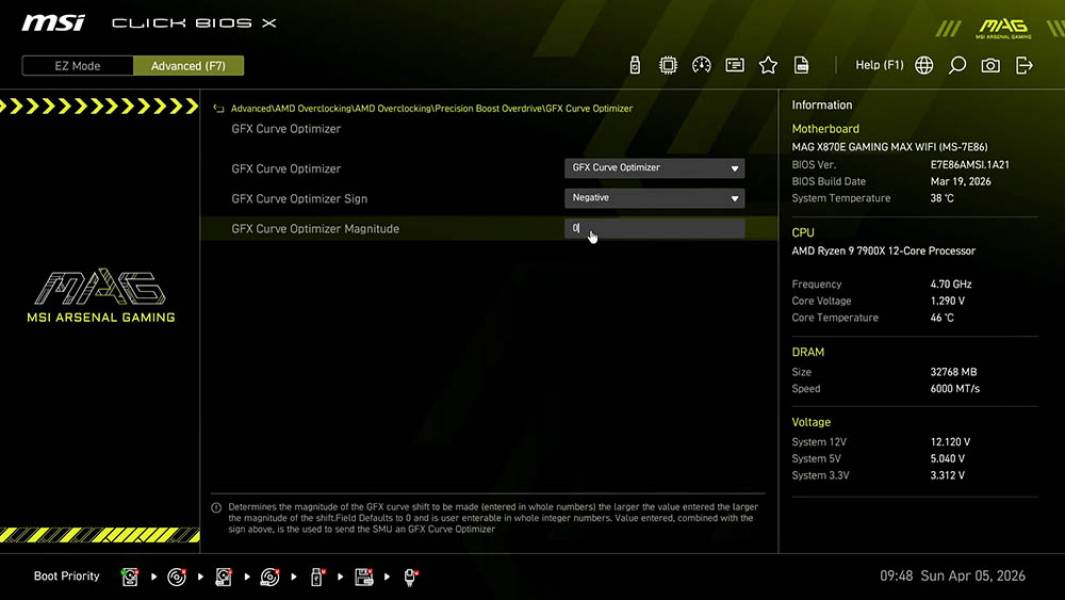The height and width of the screenshot is (600, 1065).
Task: Open BIOS search with the magnifier icon
Action: [x=956, y=64]
